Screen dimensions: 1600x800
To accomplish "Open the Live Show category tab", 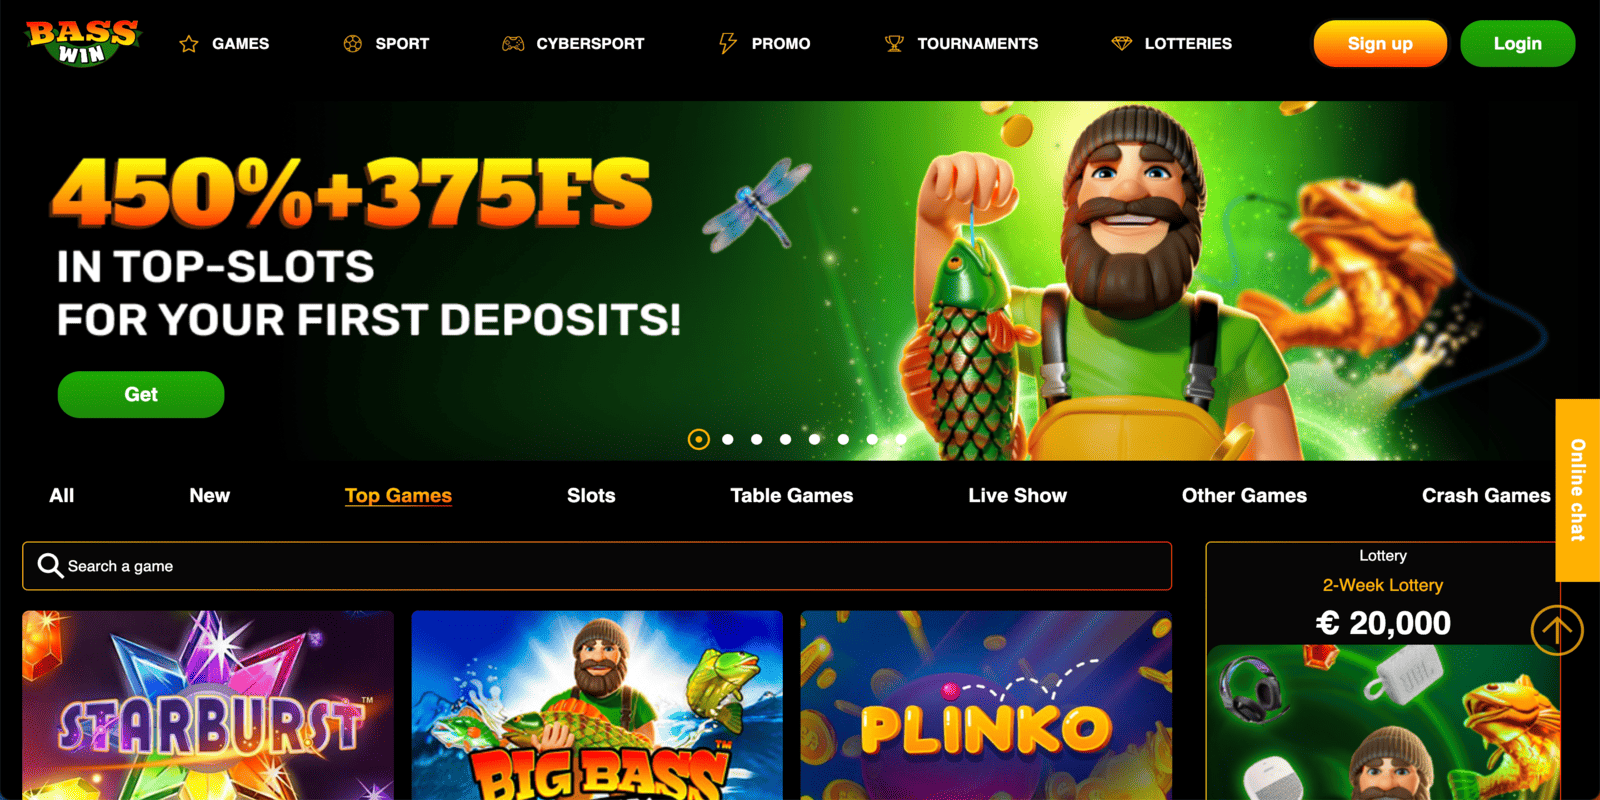I will coord(1017,495).
